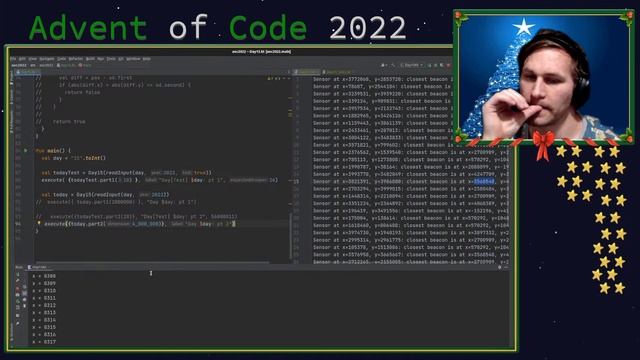Click the red Stop icon in the Run panel
Screen dimensions: 640x360
18,288
